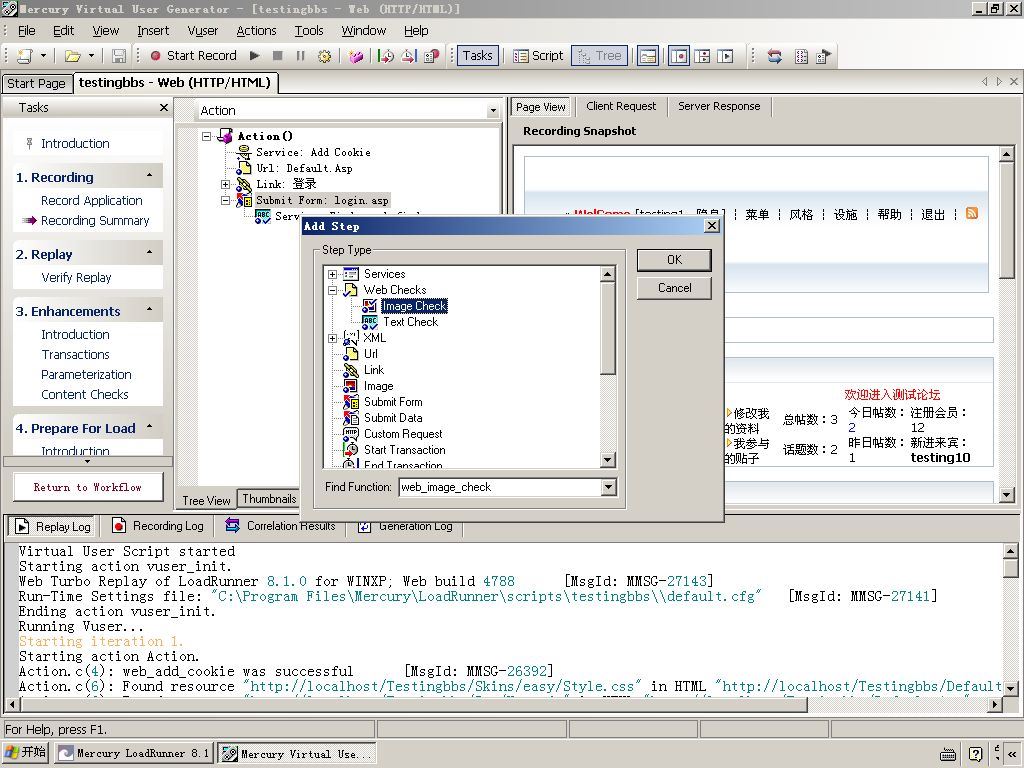This screenshot has width=1024, height=768.
Task: Collapse the 1. Recording task section
Action: pyautogui.click(x=150, y=176)
